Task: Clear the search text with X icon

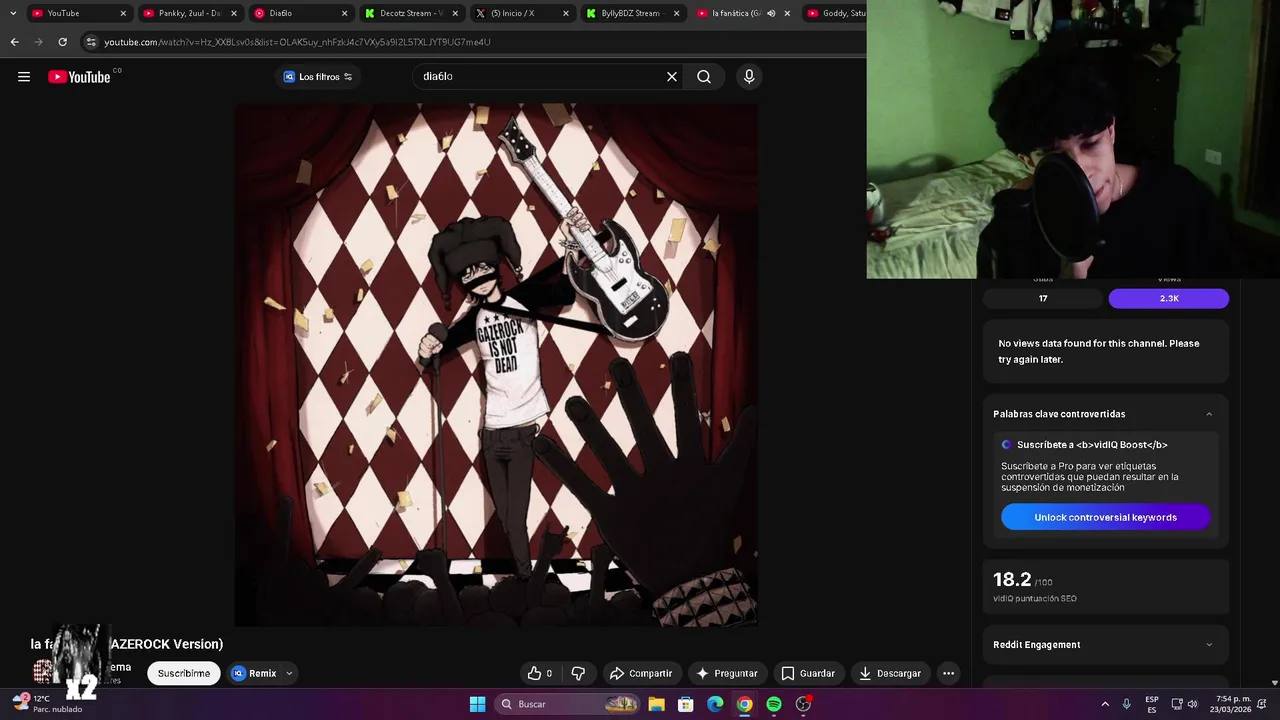Action: 672,77
